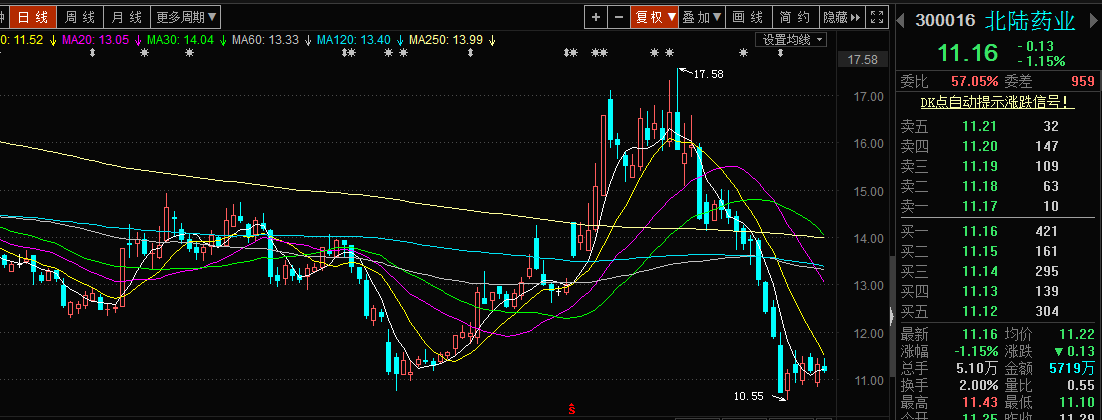Image resolution: width=1102 pixels, height=420 pixels.
Task: Click the MA30: 14.04 label
Action: [x=180, y=40]
